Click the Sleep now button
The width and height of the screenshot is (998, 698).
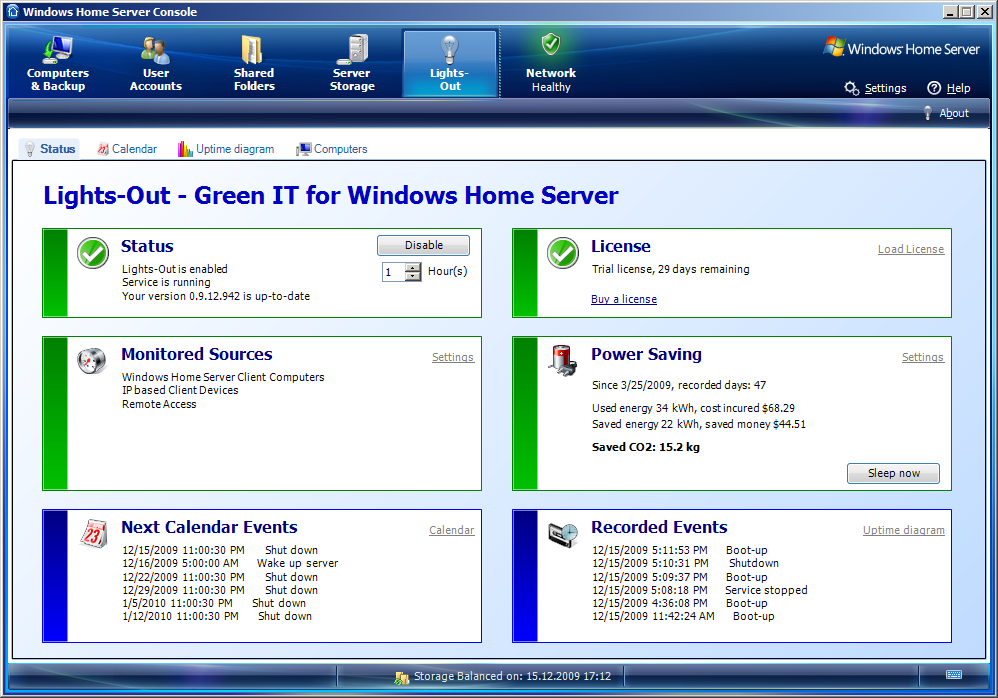point(893,473)
